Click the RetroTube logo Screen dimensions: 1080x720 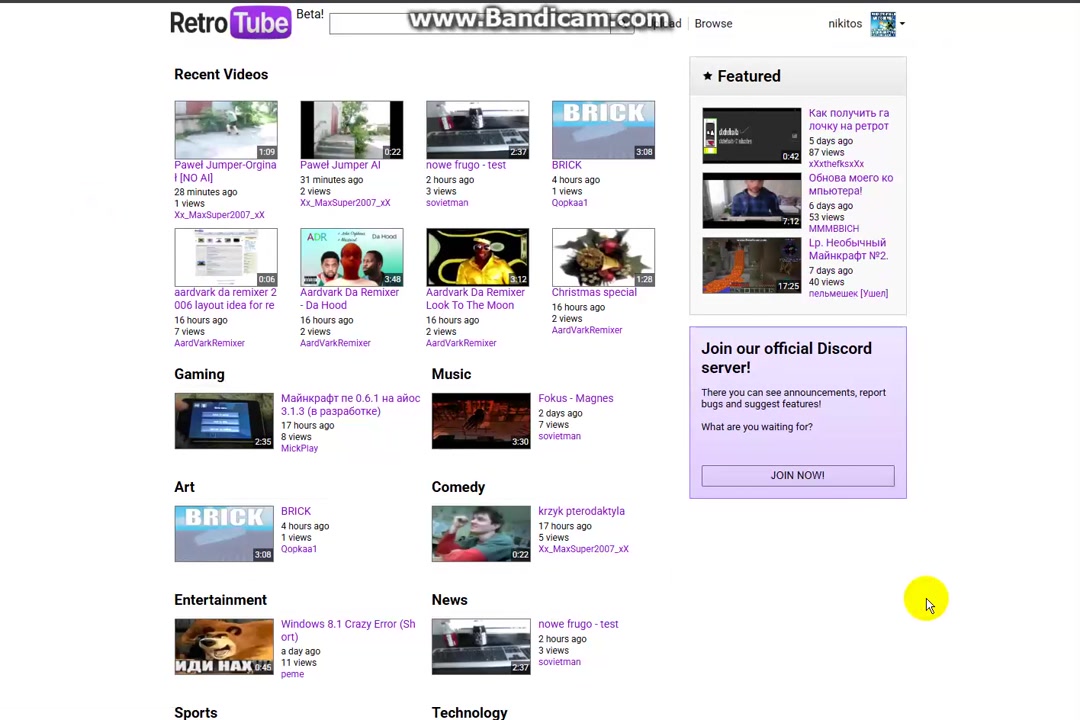[230, 23]
